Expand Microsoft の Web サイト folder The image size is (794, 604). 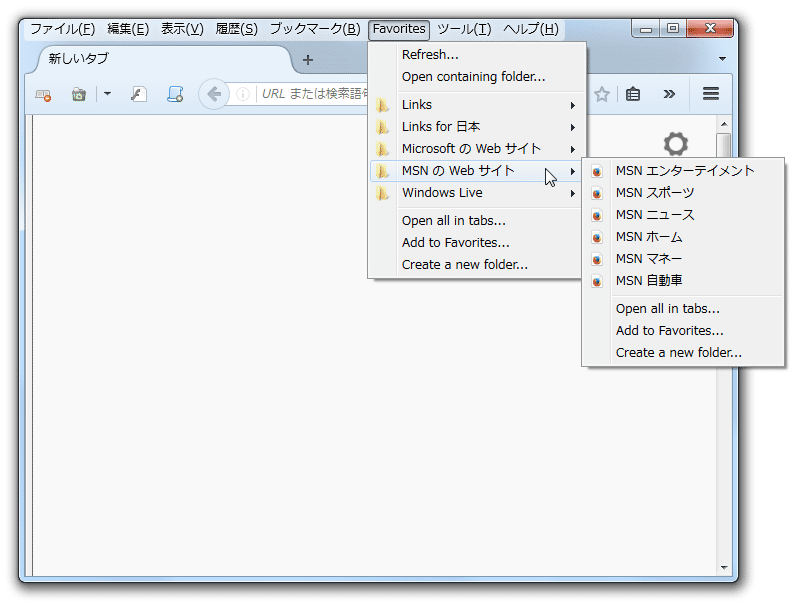click(478, 149)
